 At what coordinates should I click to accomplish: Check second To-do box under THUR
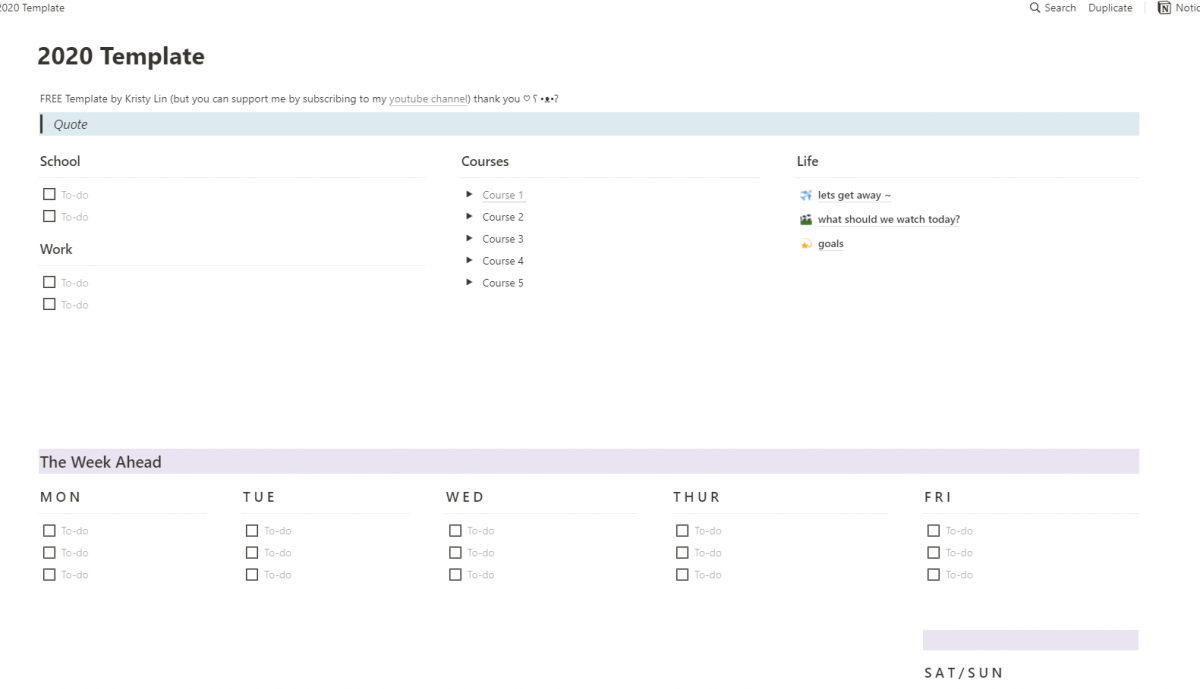682,552
